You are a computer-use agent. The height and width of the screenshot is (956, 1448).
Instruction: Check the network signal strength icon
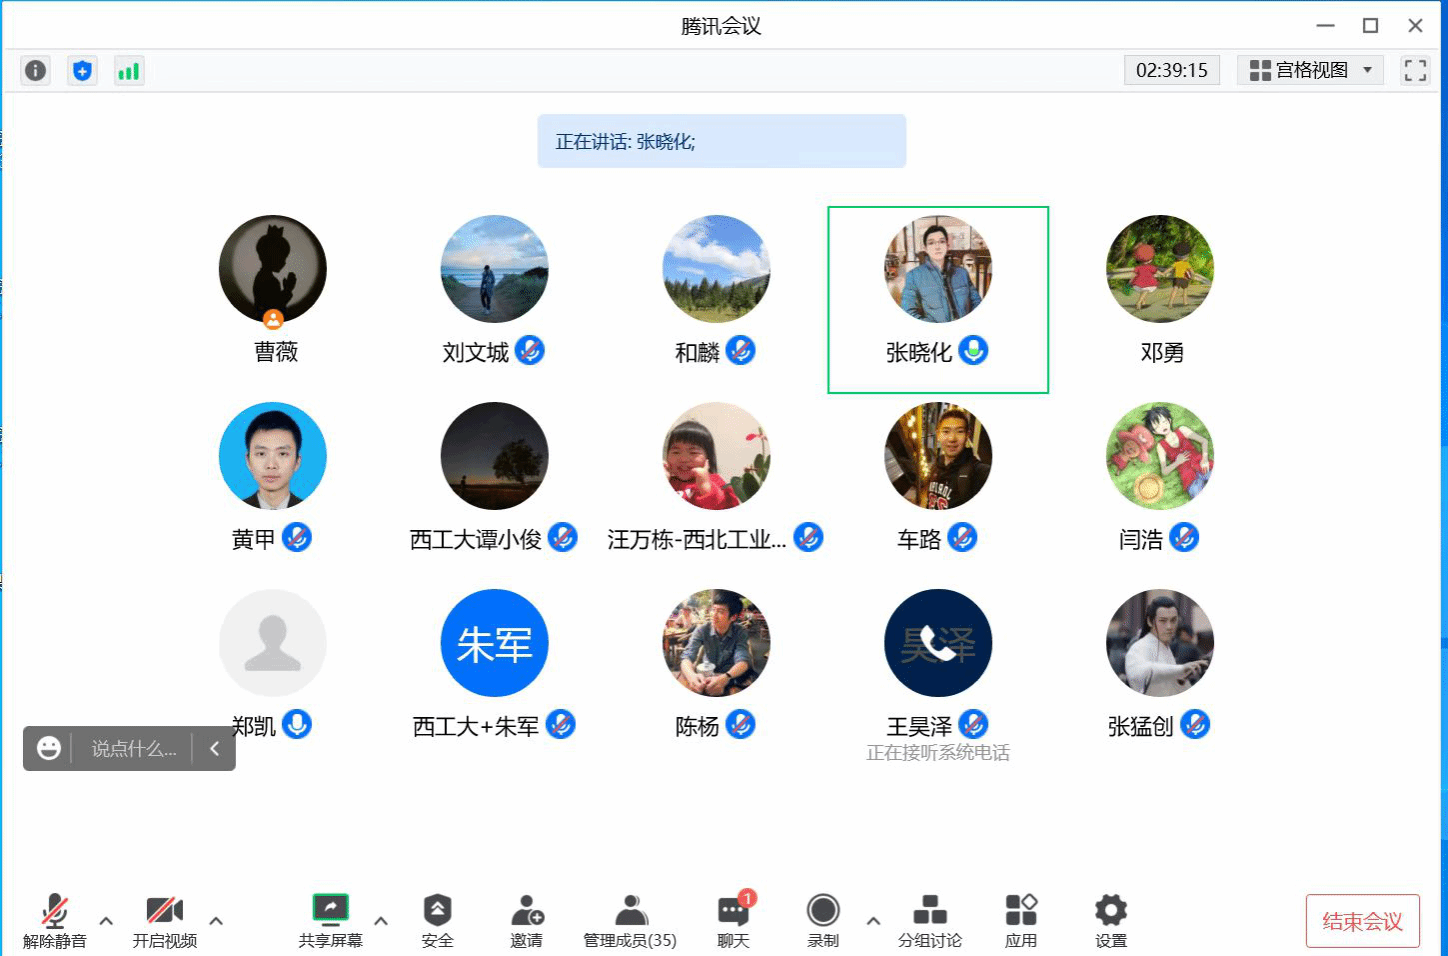point(129,71)
